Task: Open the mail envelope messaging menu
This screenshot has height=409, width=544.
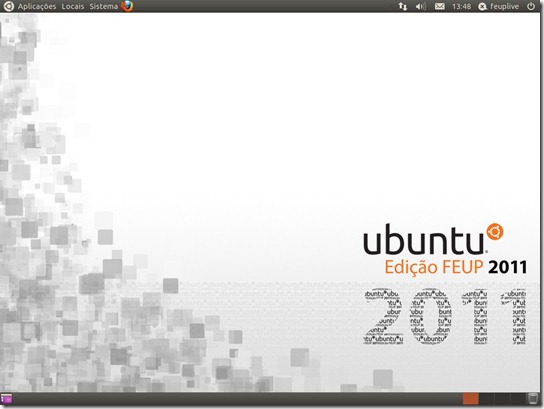Action: (440, 6)
